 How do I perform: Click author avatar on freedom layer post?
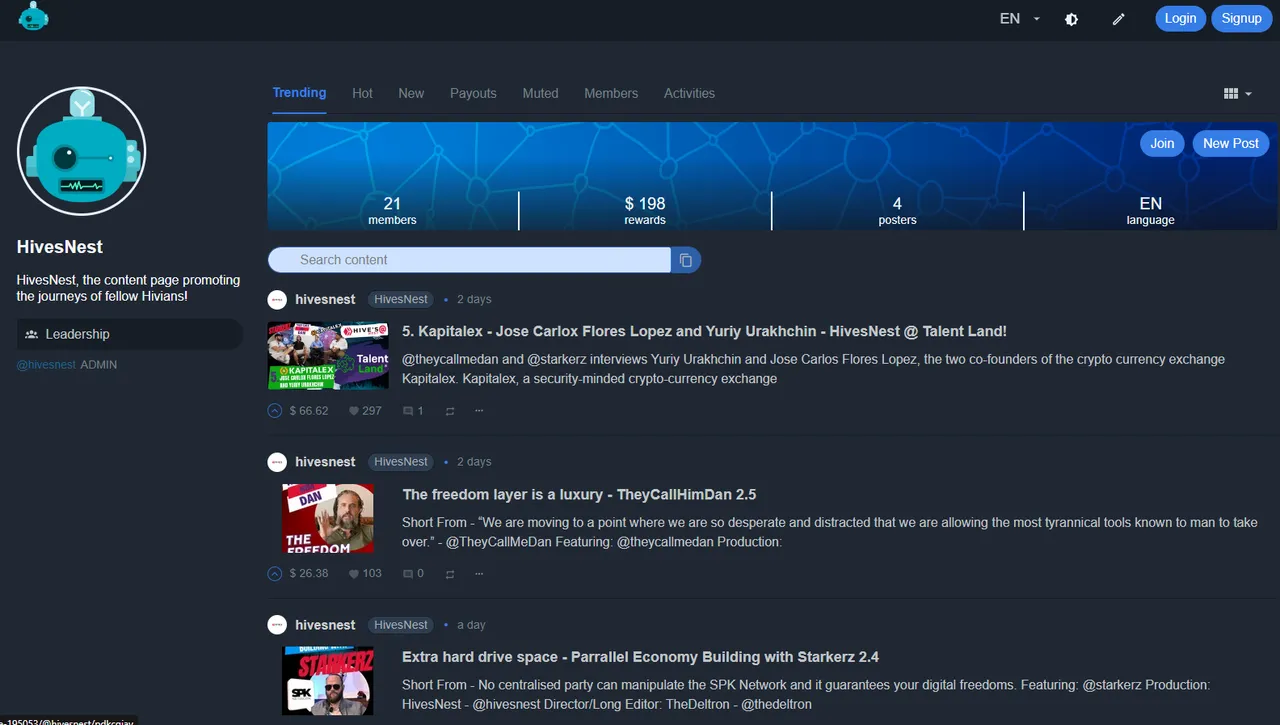277,462
